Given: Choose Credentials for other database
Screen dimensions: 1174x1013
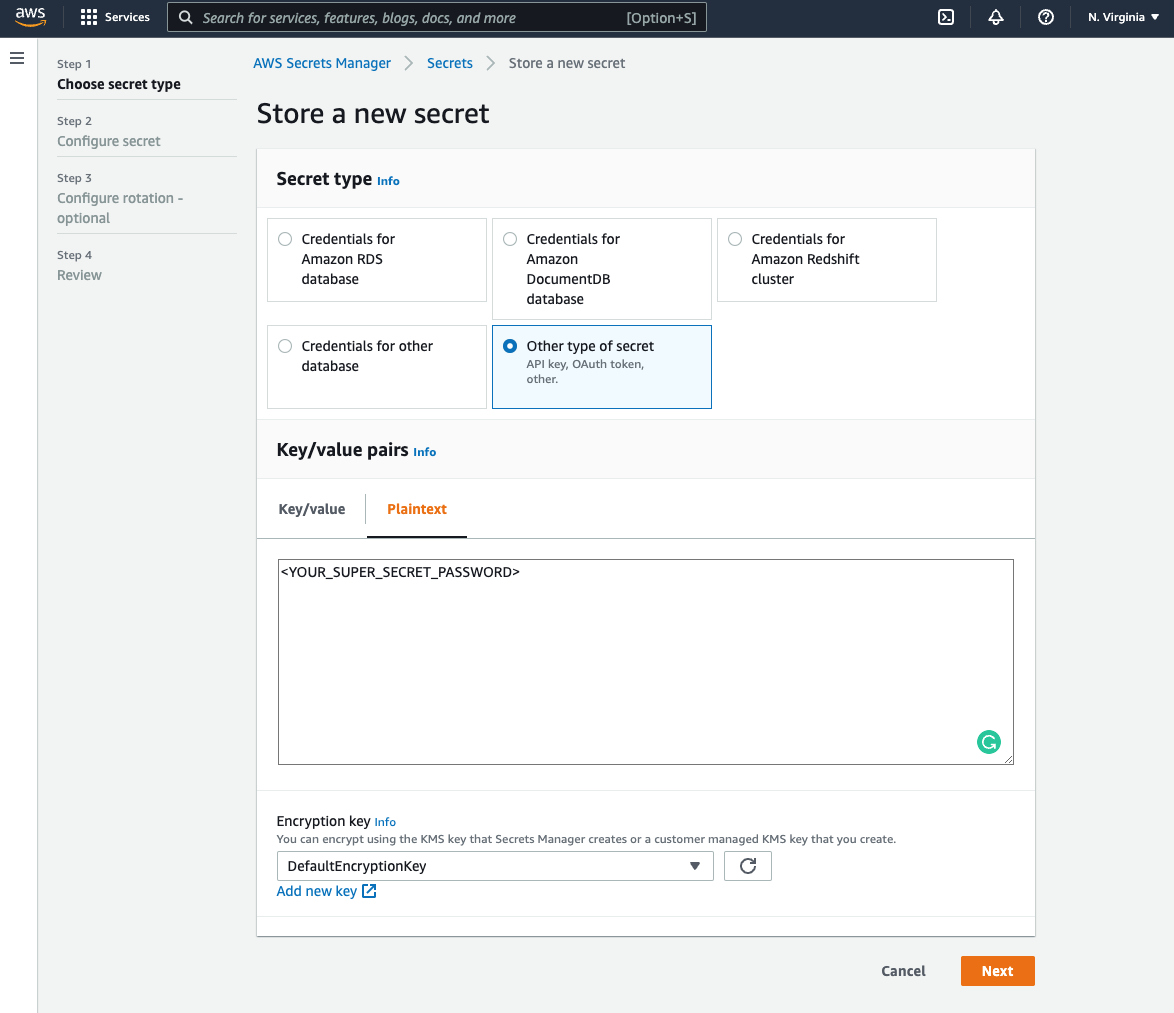Looking at the screenshot, I should [285, 346].
